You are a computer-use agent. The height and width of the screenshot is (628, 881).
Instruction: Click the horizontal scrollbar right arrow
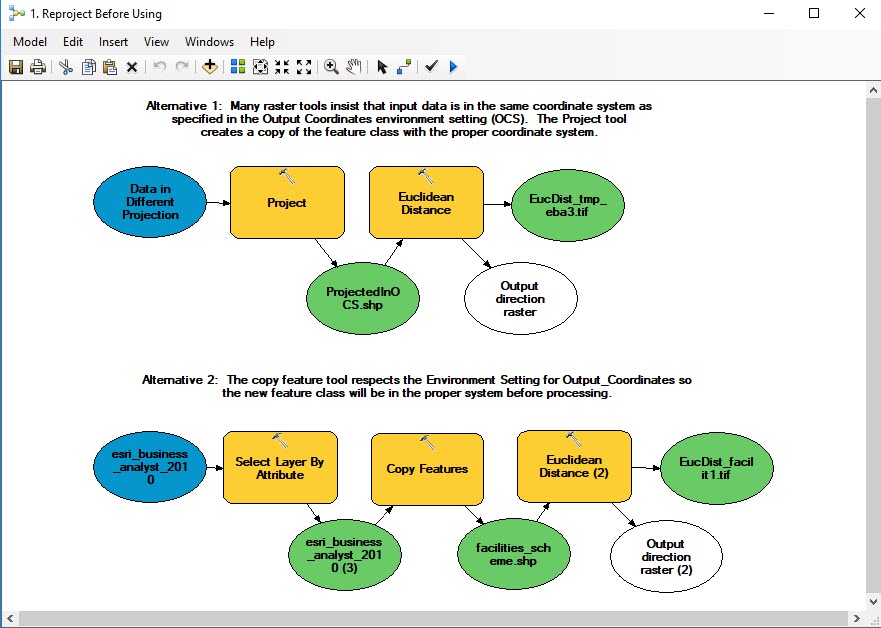(856, 618)
